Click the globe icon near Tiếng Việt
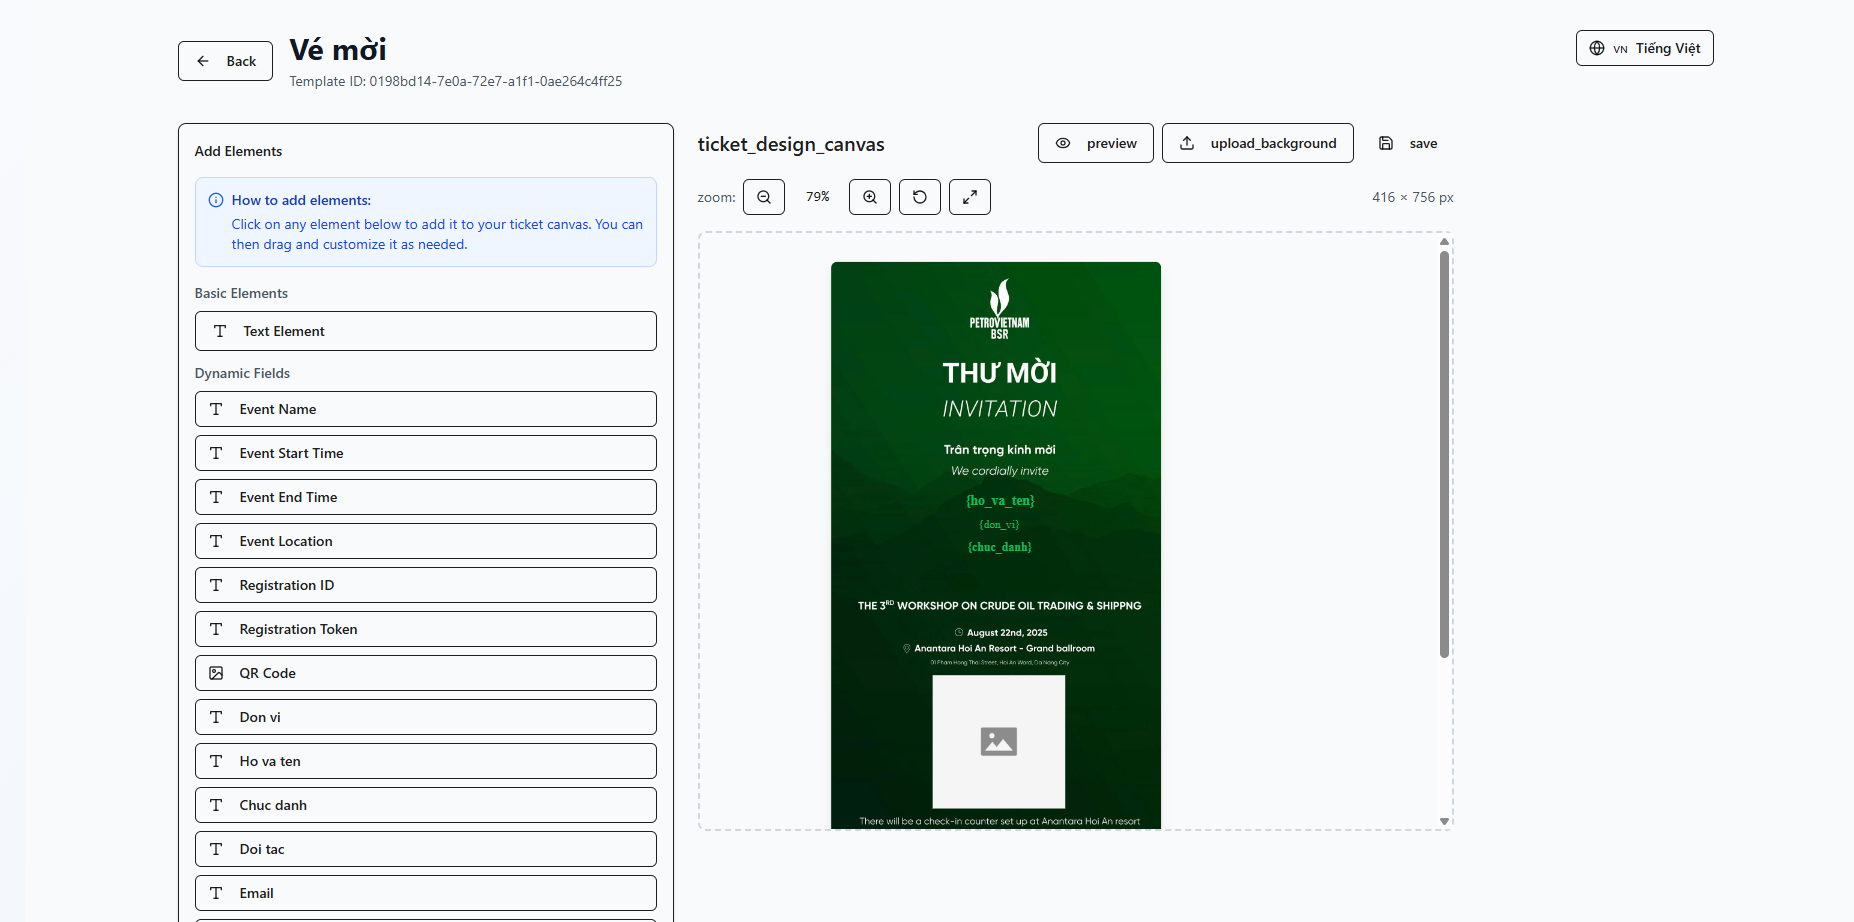 [1597, 48]
